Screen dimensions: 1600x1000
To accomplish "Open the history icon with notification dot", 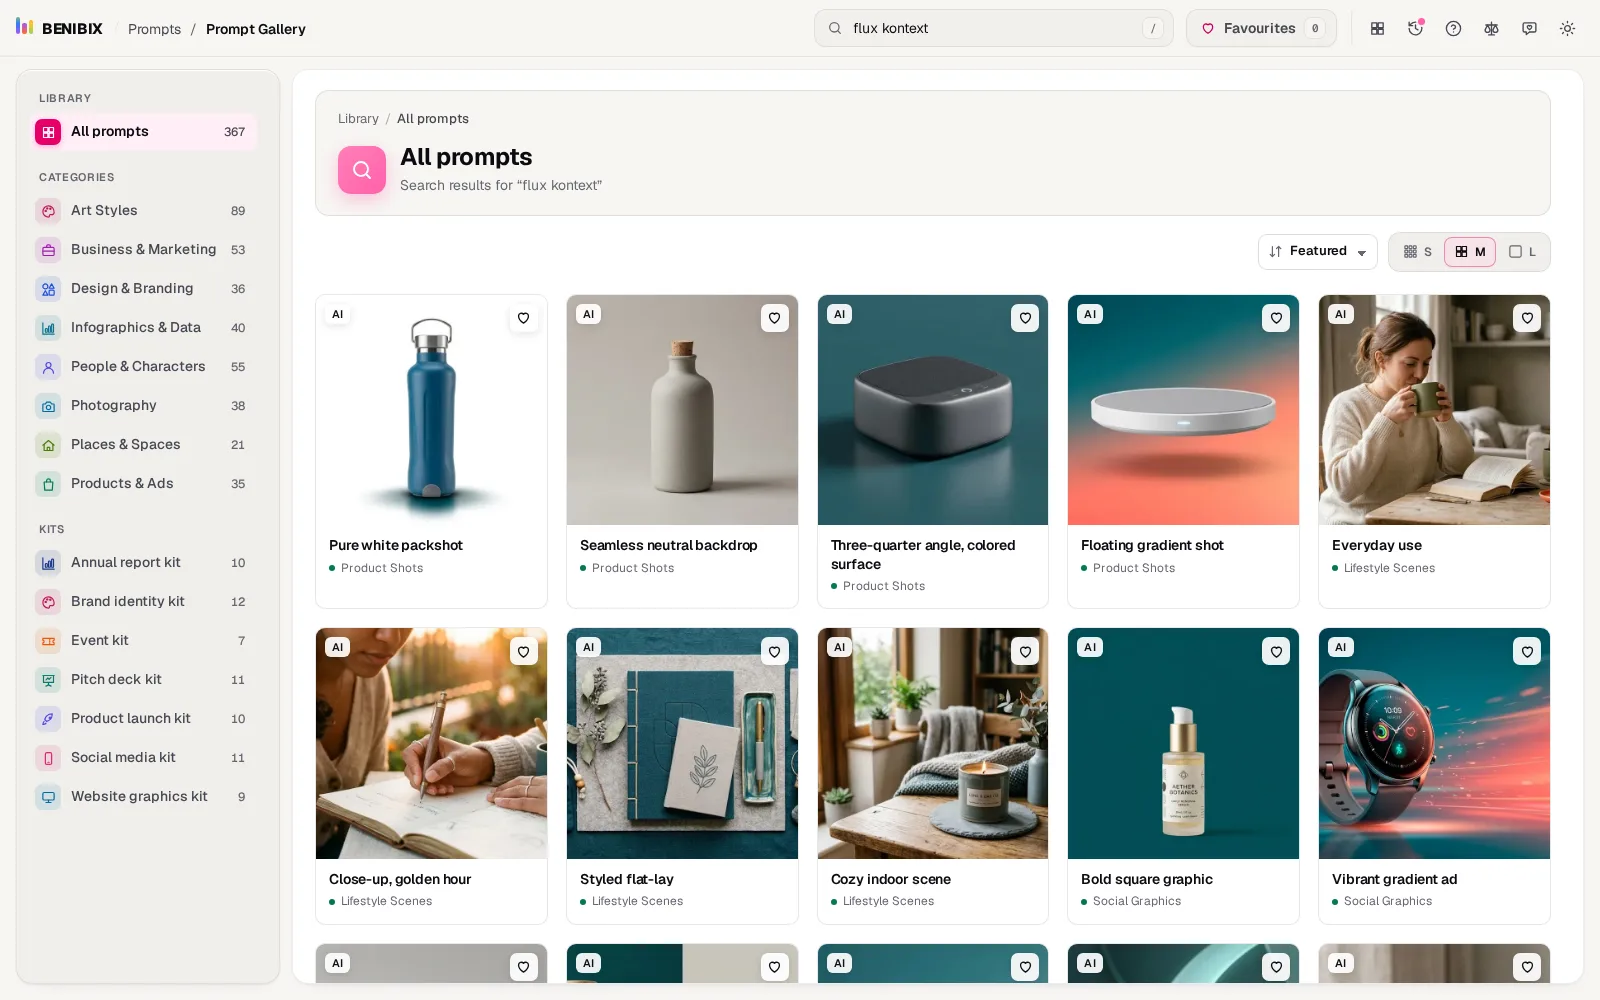I will [x=1415, y=29].
